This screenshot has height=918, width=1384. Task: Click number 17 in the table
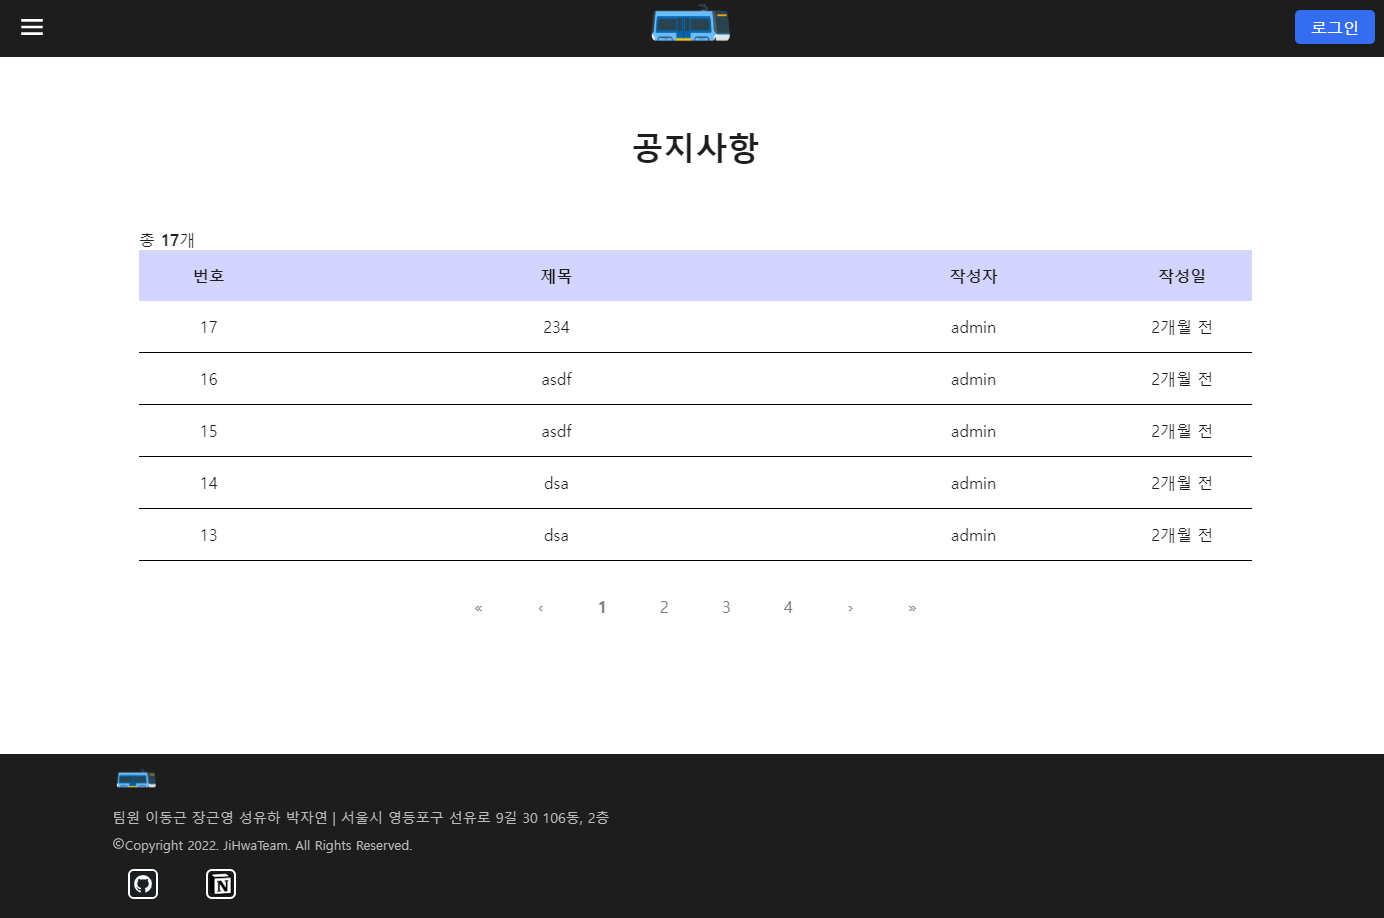point(208,327)
